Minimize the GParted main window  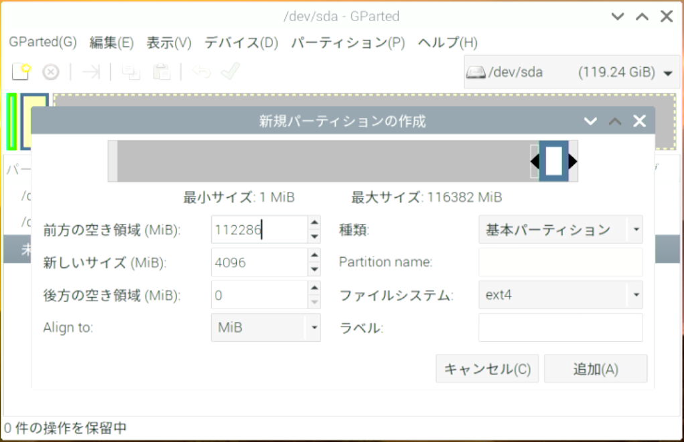coord(618,17)
